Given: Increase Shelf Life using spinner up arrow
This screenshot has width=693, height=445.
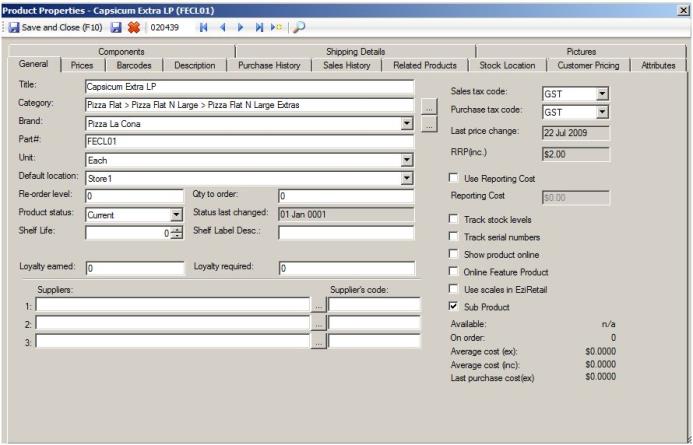Looking at the screenshot, I should [x=177, y=229].
